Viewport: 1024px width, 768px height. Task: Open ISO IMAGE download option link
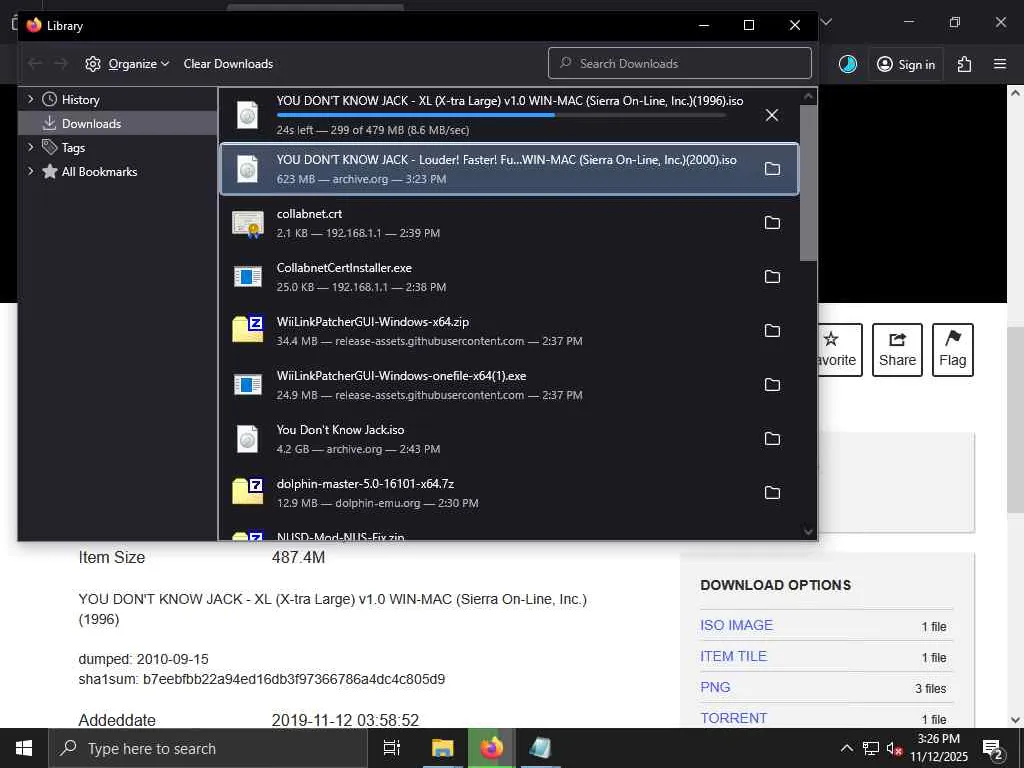pyautogui.click(x=736, y=625)
